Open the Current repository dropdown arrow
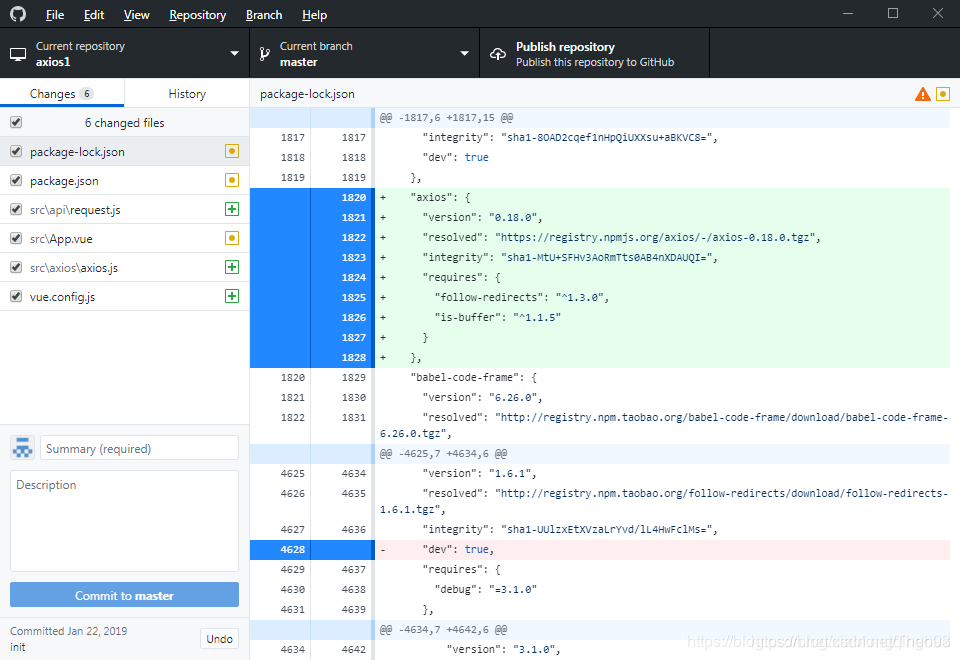This screenshot has width=960, height=660. [x=234, y=53]
